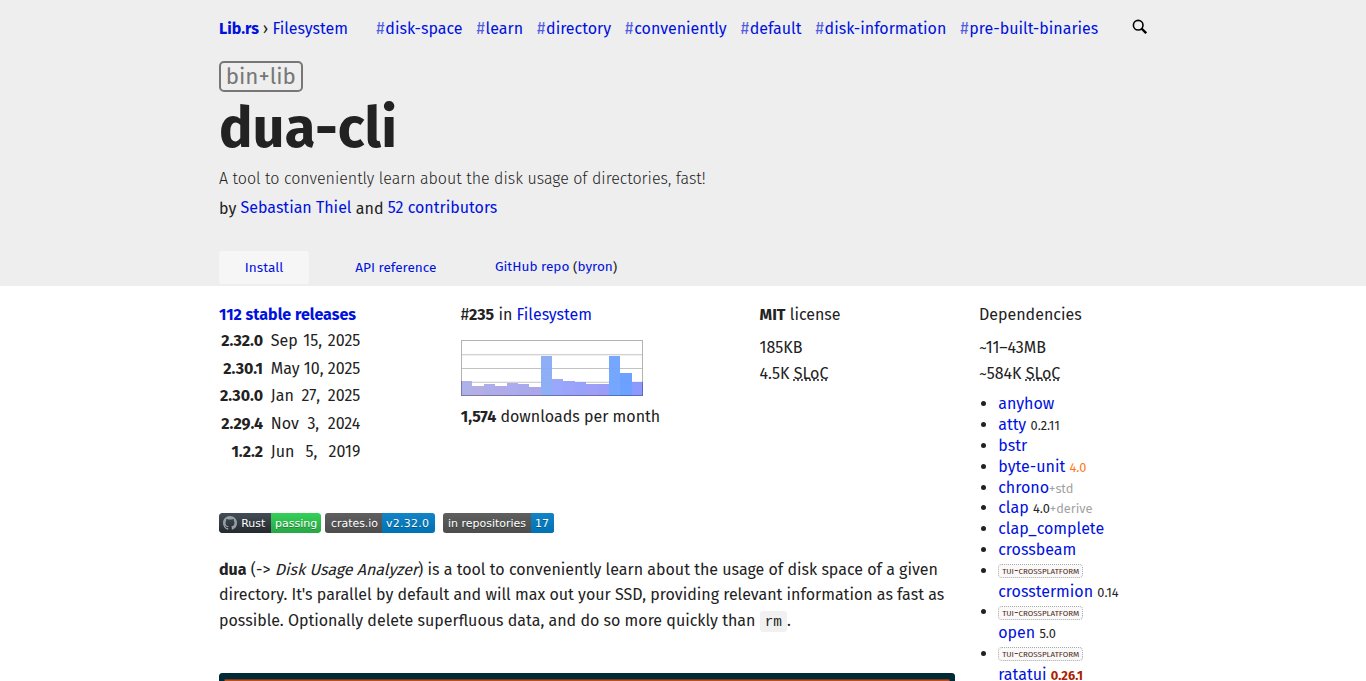This screenshot has height=681, width=1366.
Task: Click the downloads per month chart
Action: (x=552, y=368)
